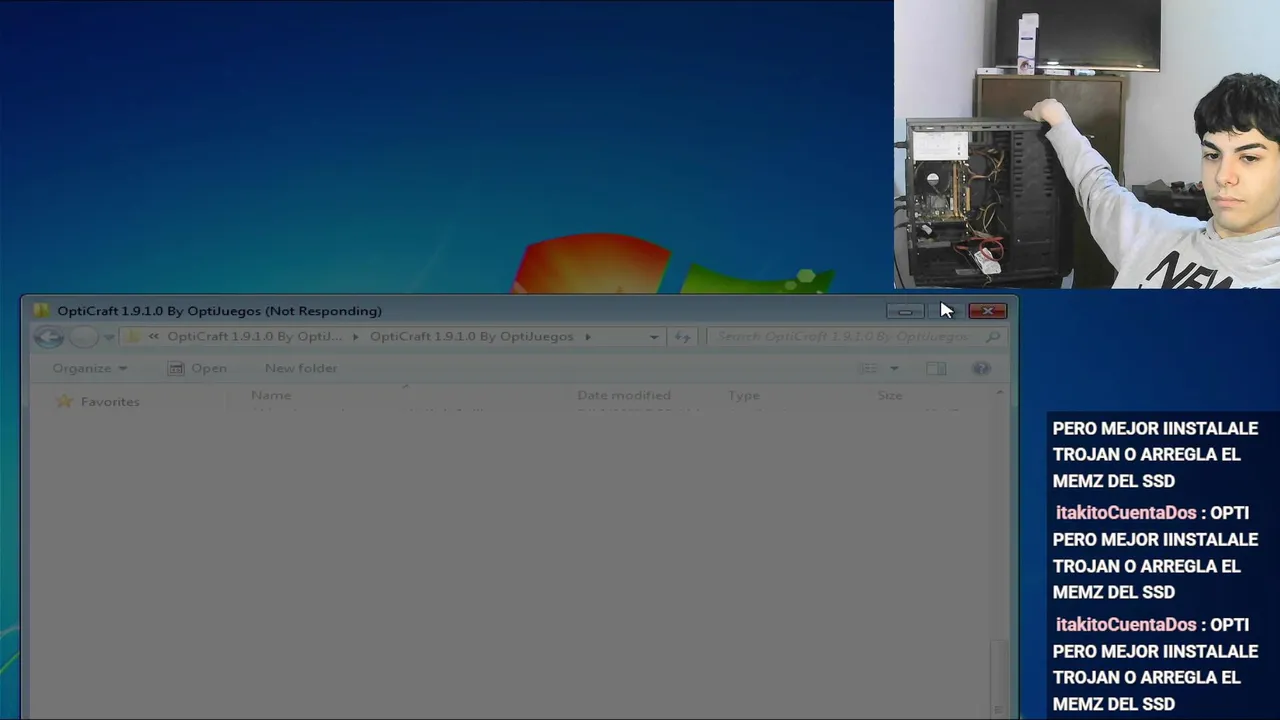Open the recent locations dropdown arrow
The image size is (1280, 720).
click(x=108, y=337)
